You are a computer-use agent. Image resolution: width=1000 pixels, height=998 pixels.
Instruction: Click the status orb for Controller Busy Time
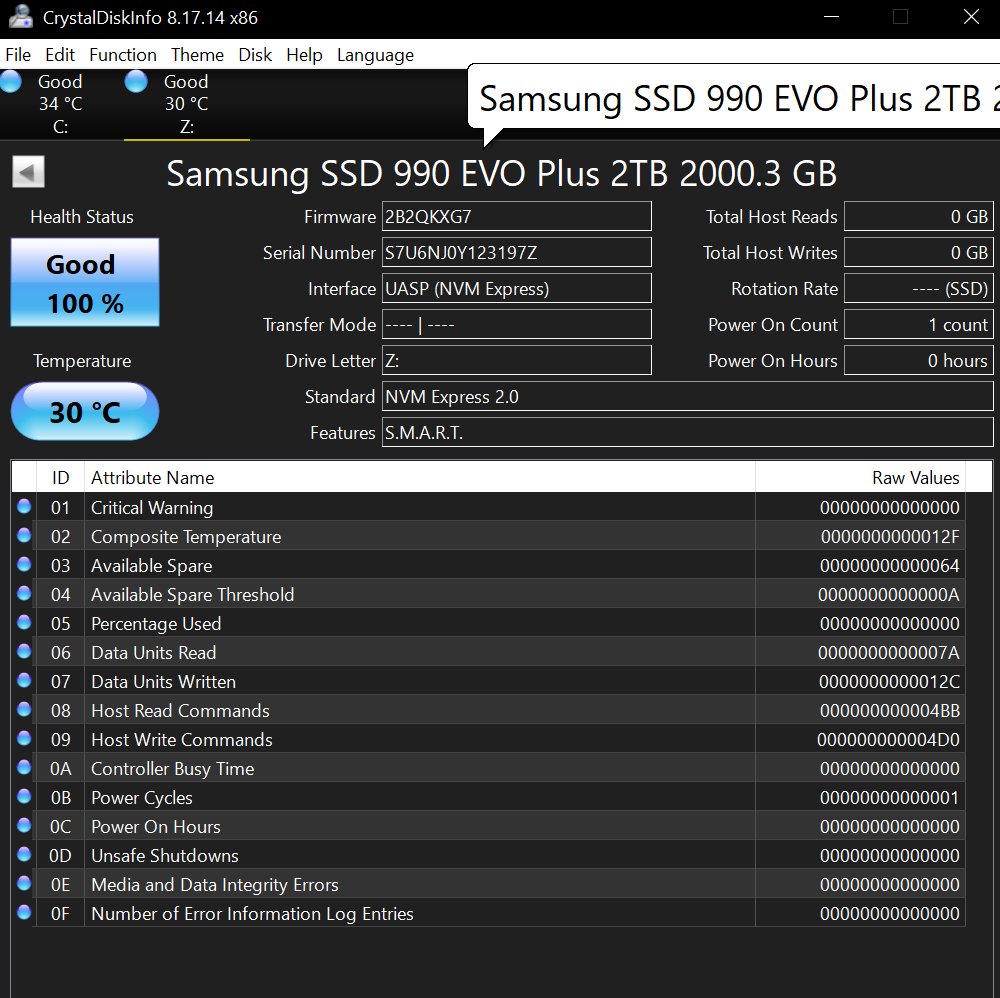(24, 767)
